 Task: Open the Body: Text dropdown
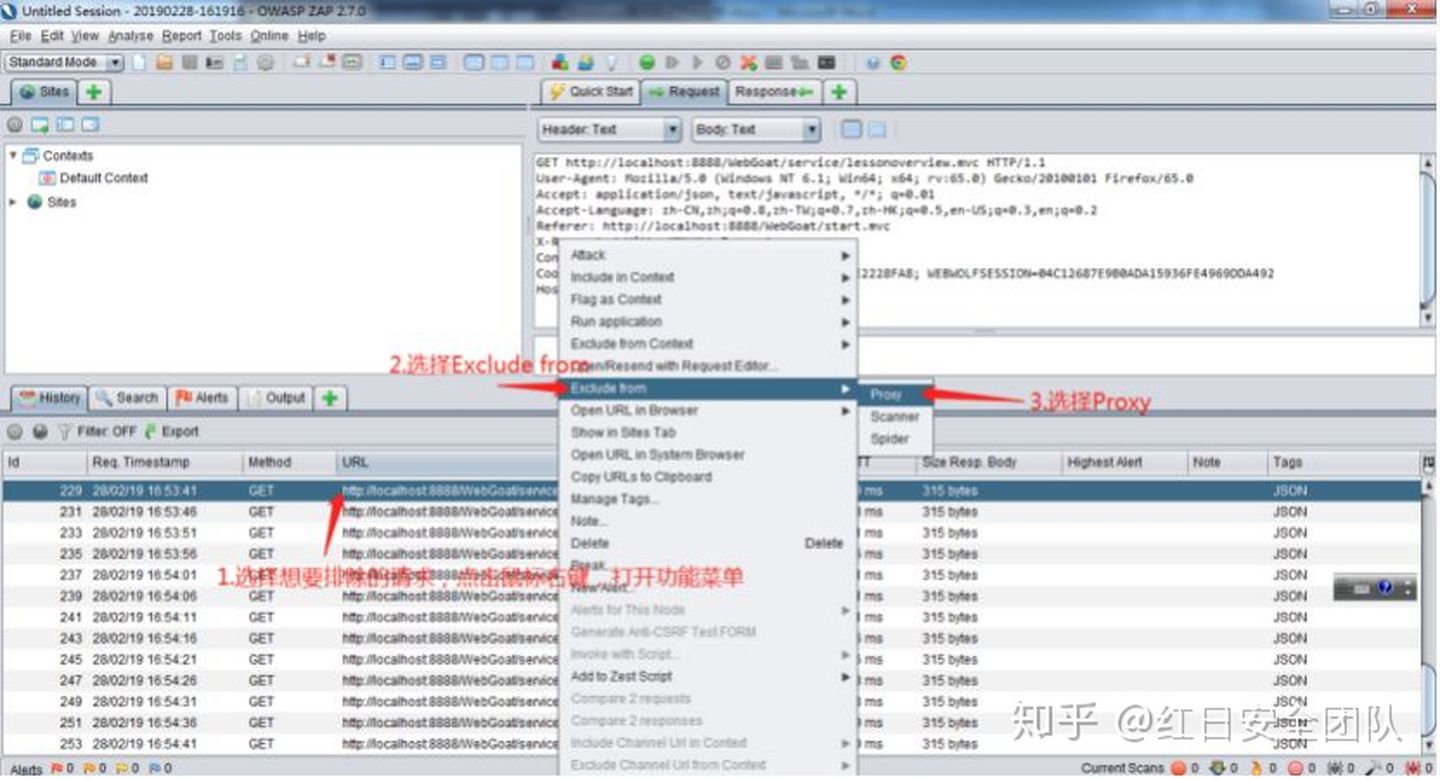pos(756,129)
